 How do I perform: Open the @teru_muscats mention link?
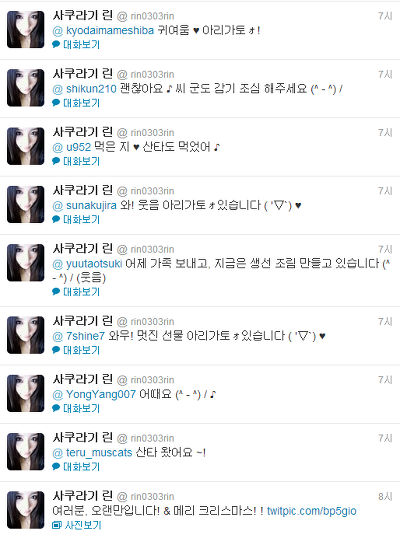pyautogui.click(x=92, y=453)
